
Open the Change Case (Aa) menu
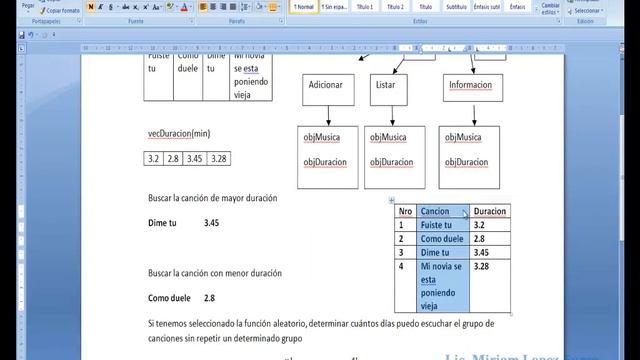[x=156, y=7]
